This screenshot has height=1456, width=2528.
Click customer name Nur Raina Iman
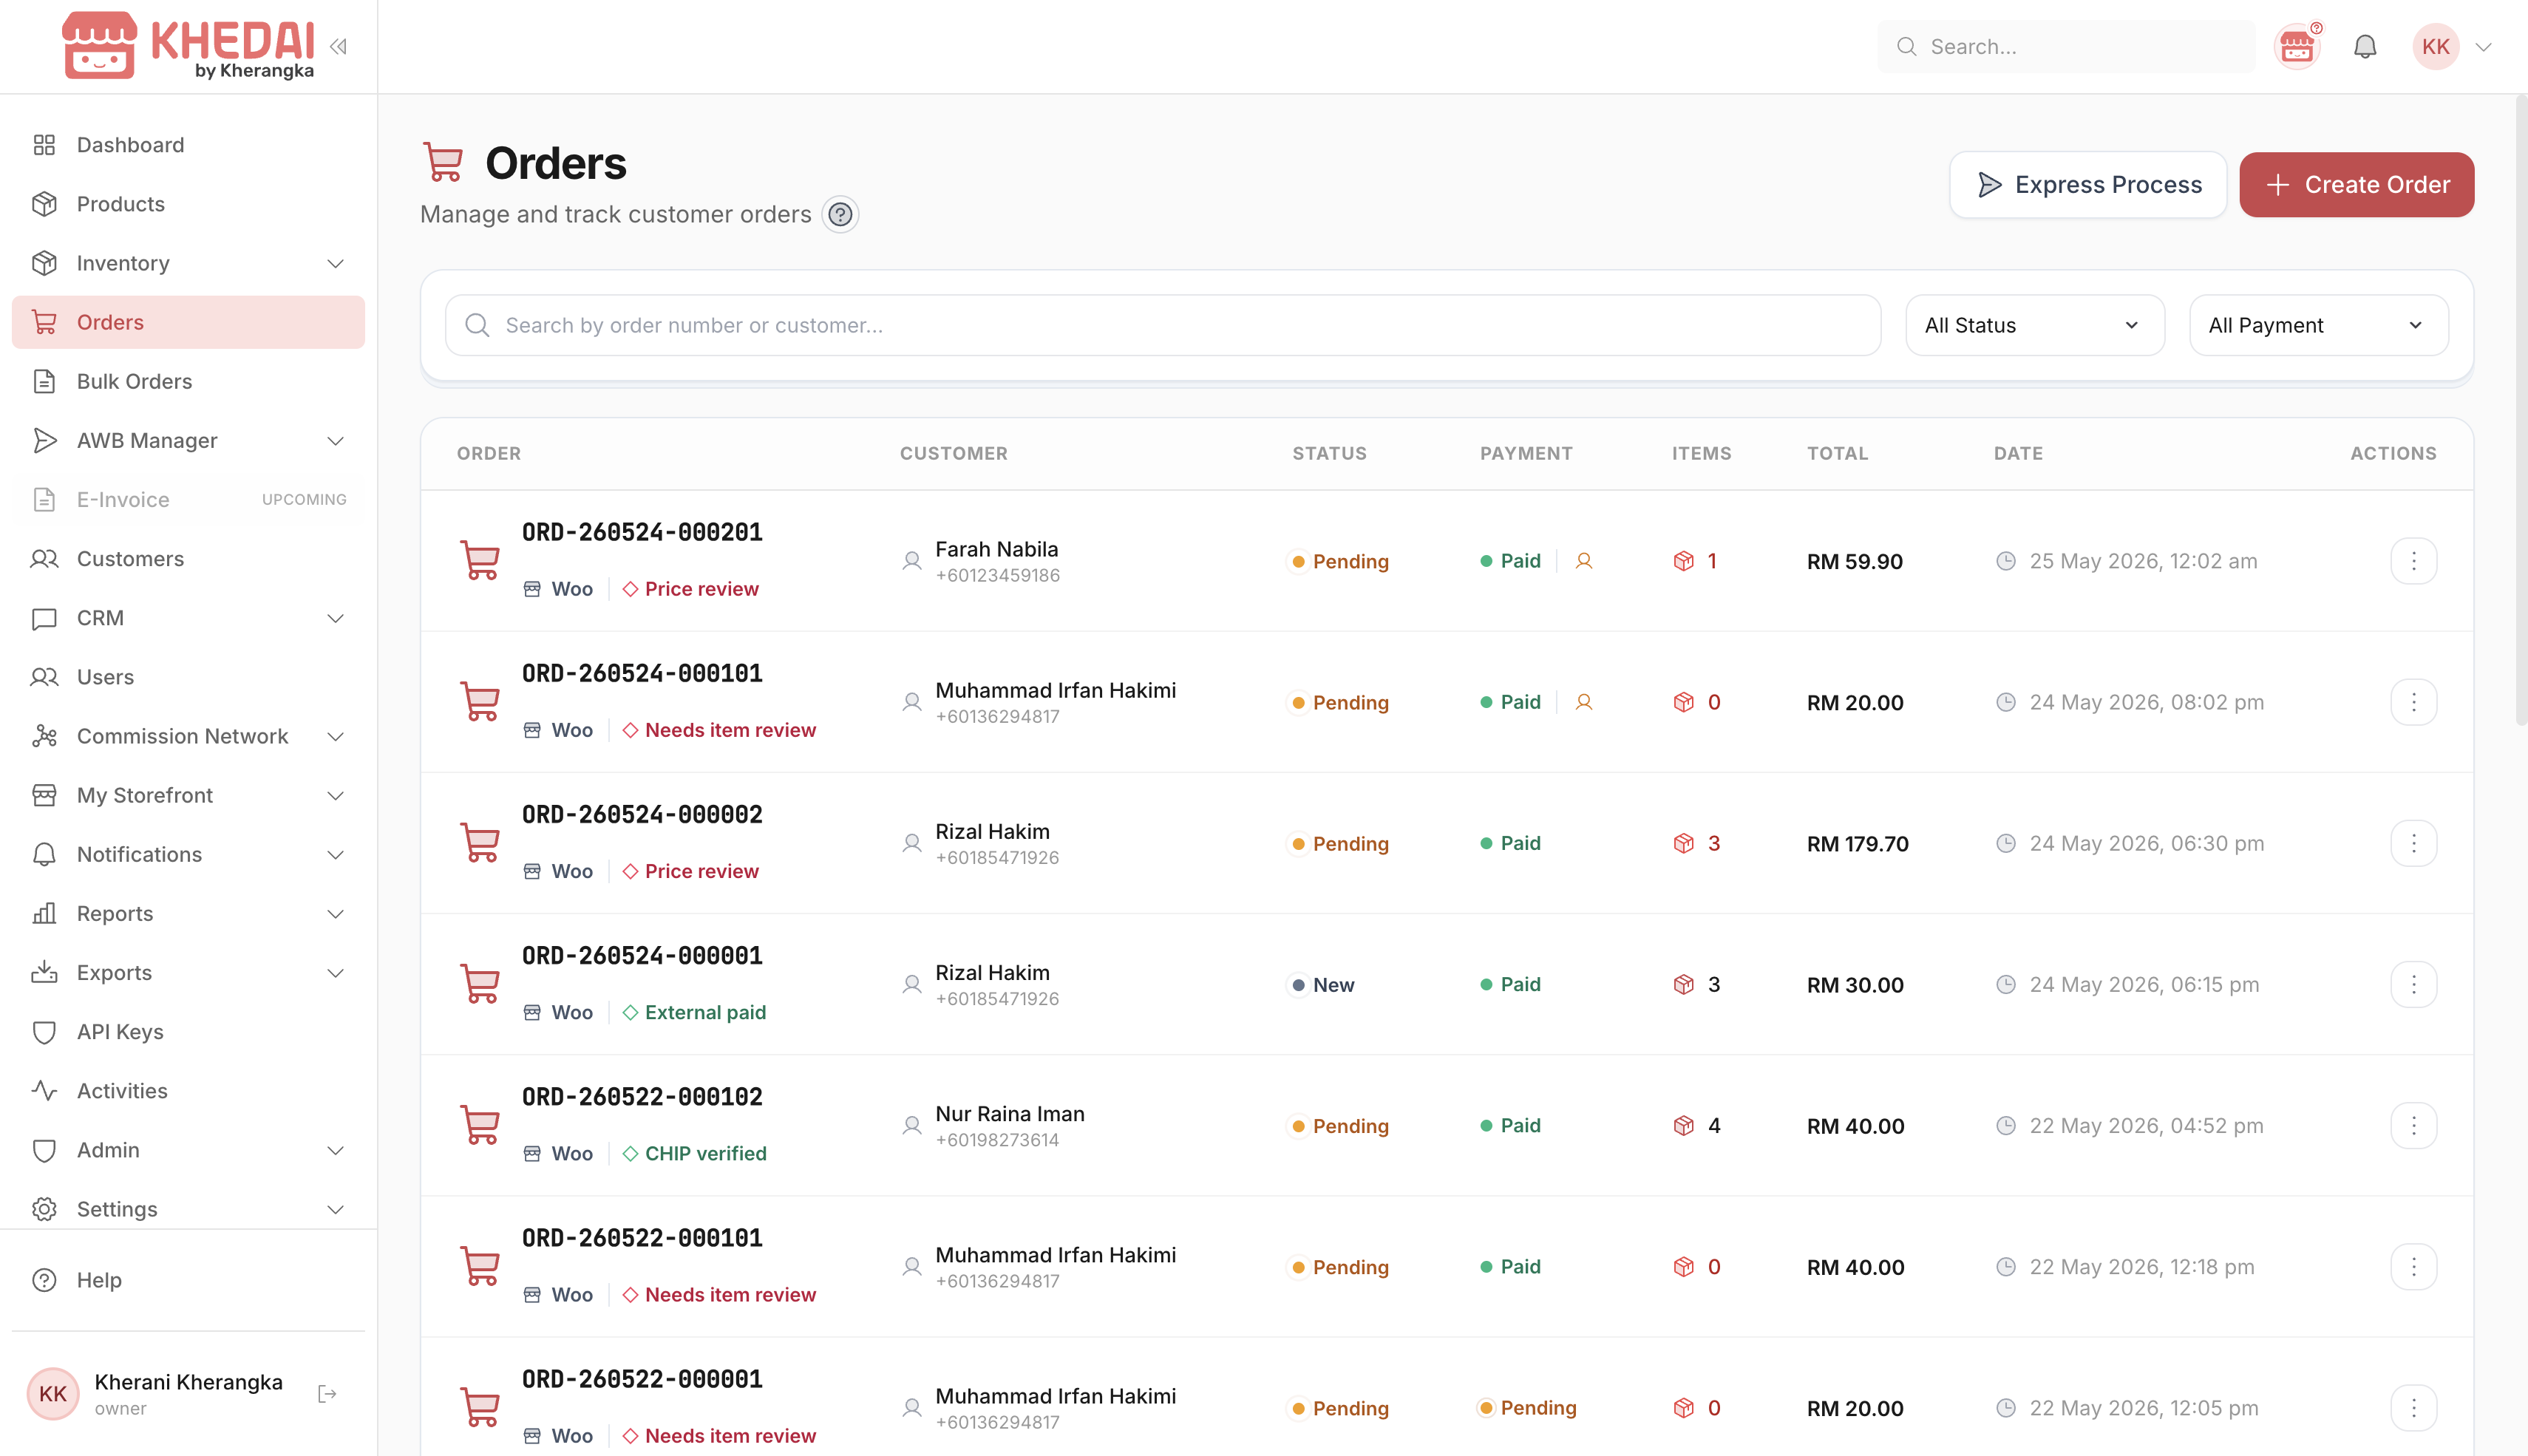(x=1010, y=1113)
